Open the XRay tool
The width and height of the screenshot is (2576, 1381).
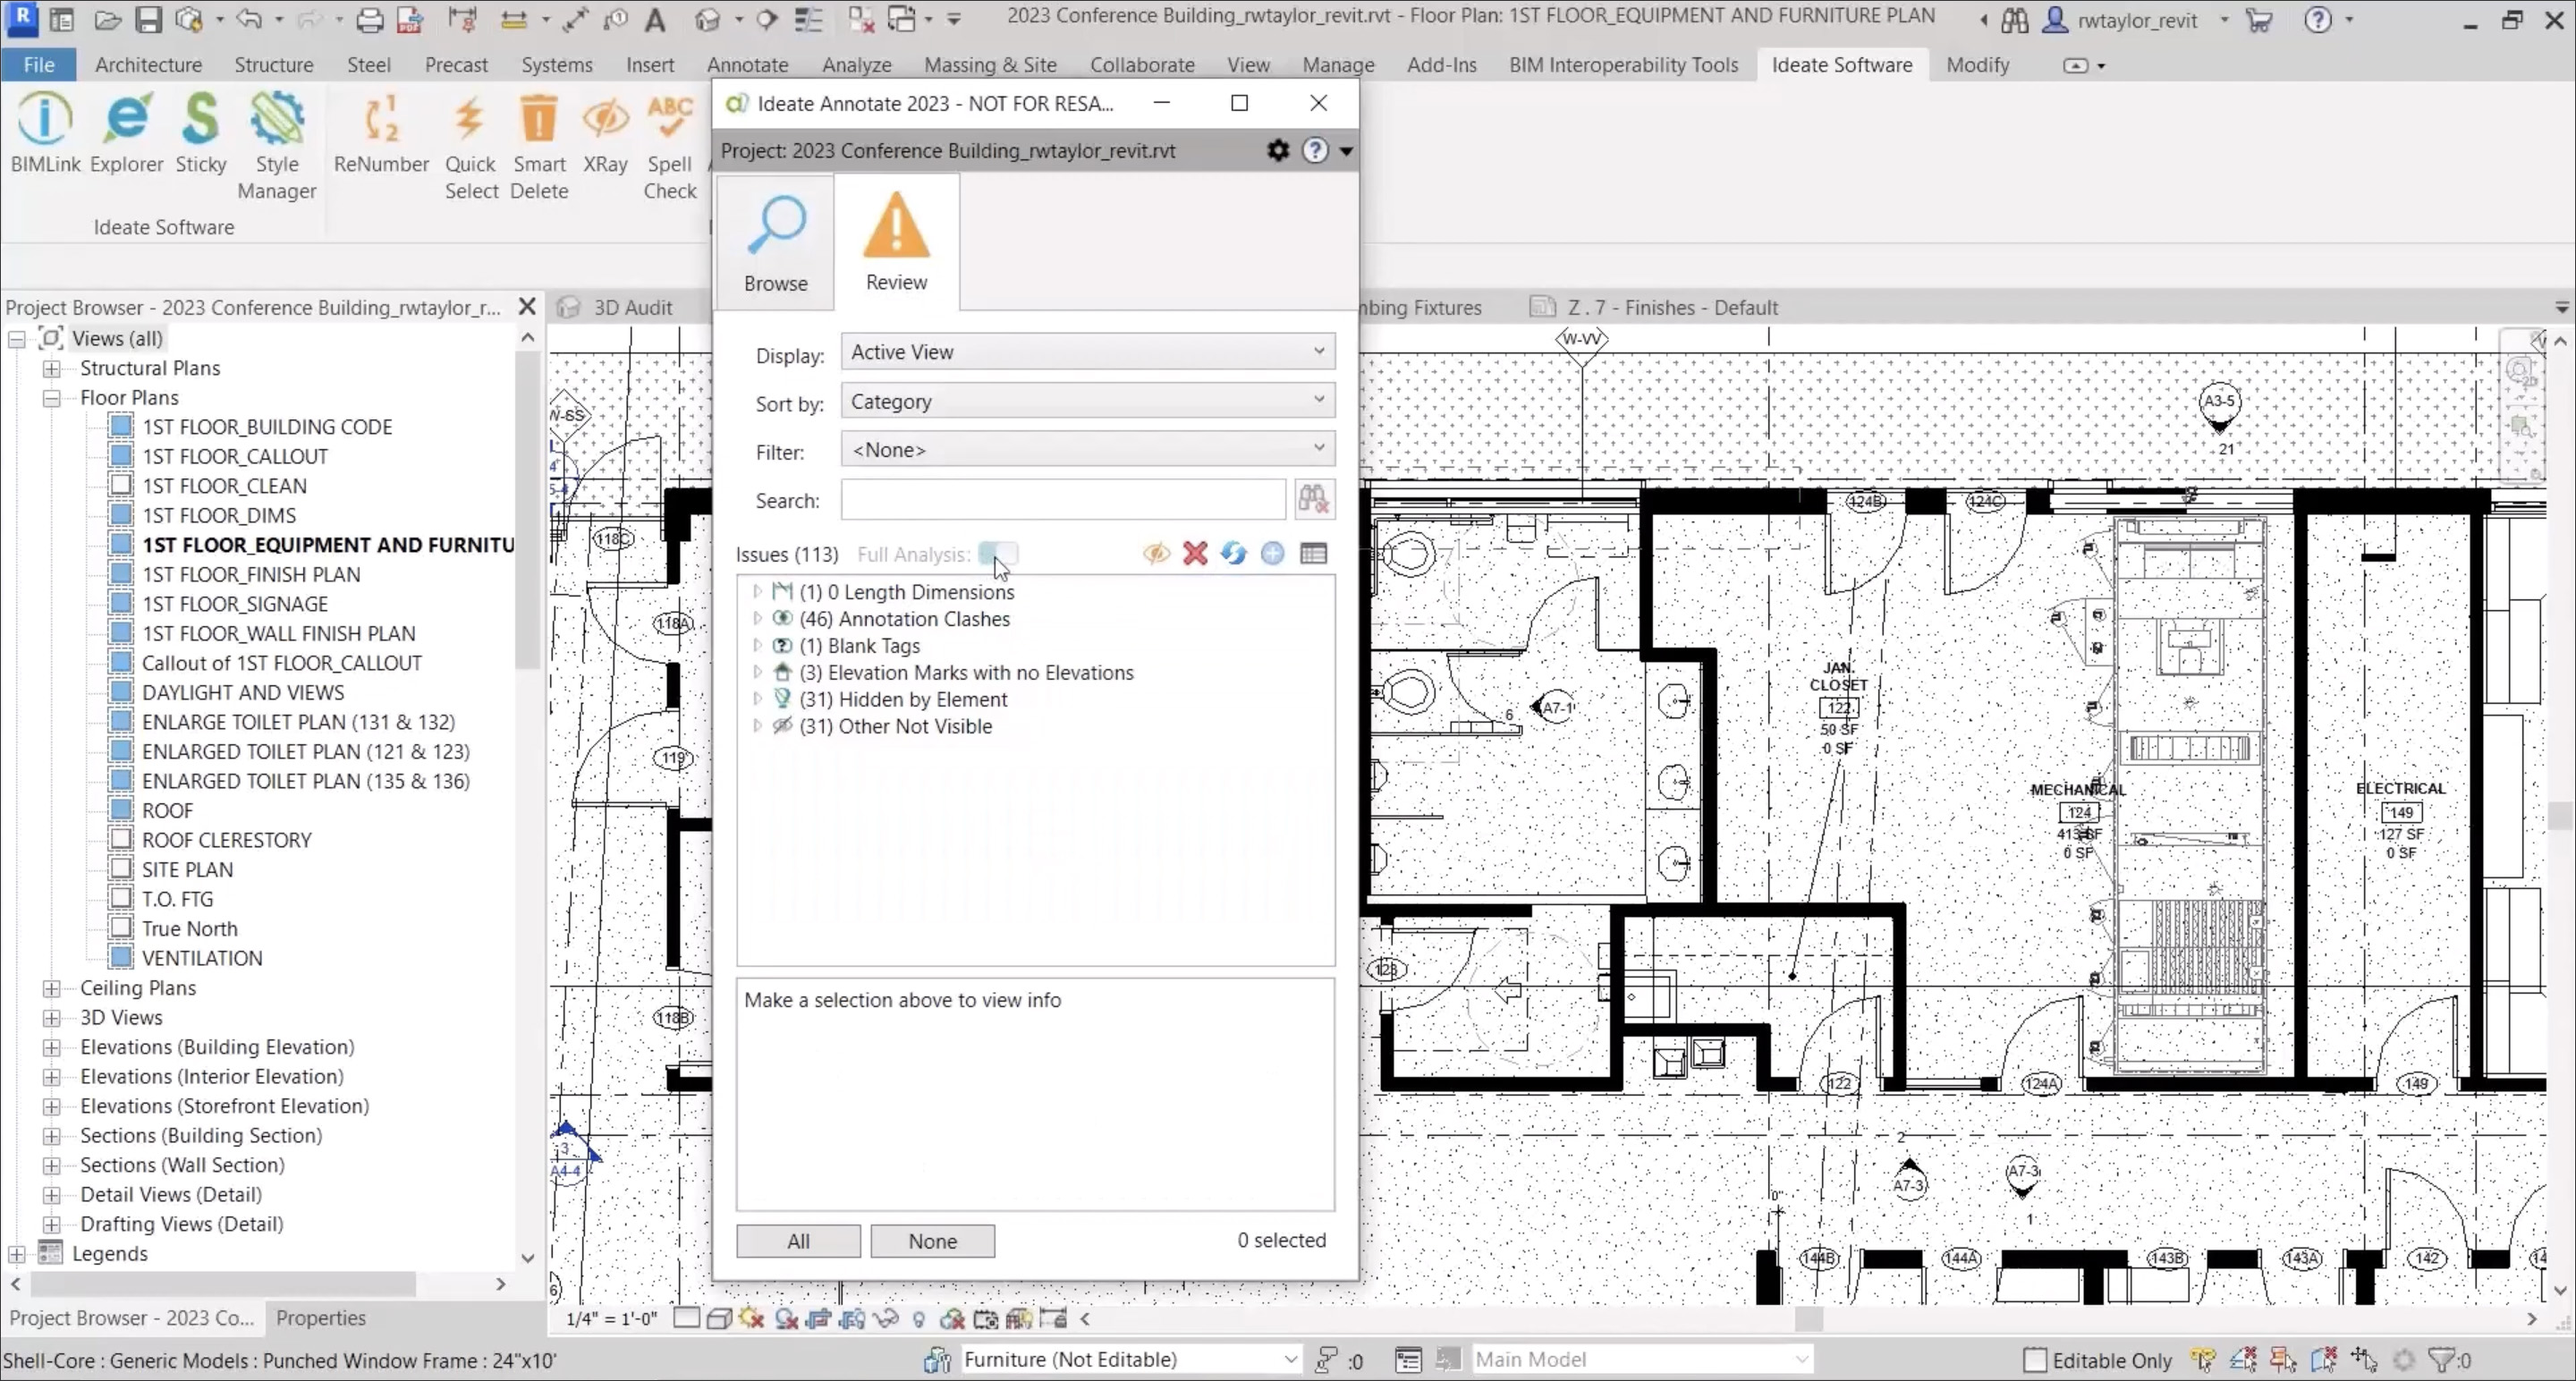pos(605,133)
